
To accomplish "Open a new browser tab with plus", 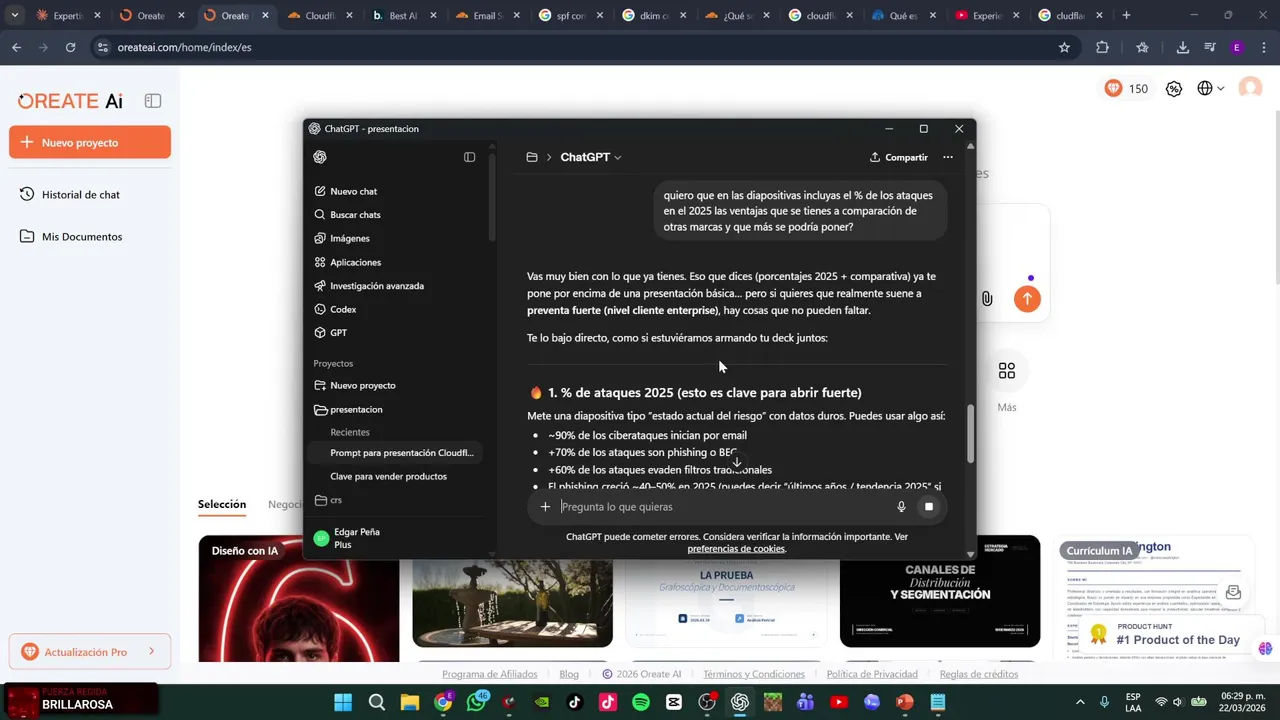I will tap(1126, 15).
